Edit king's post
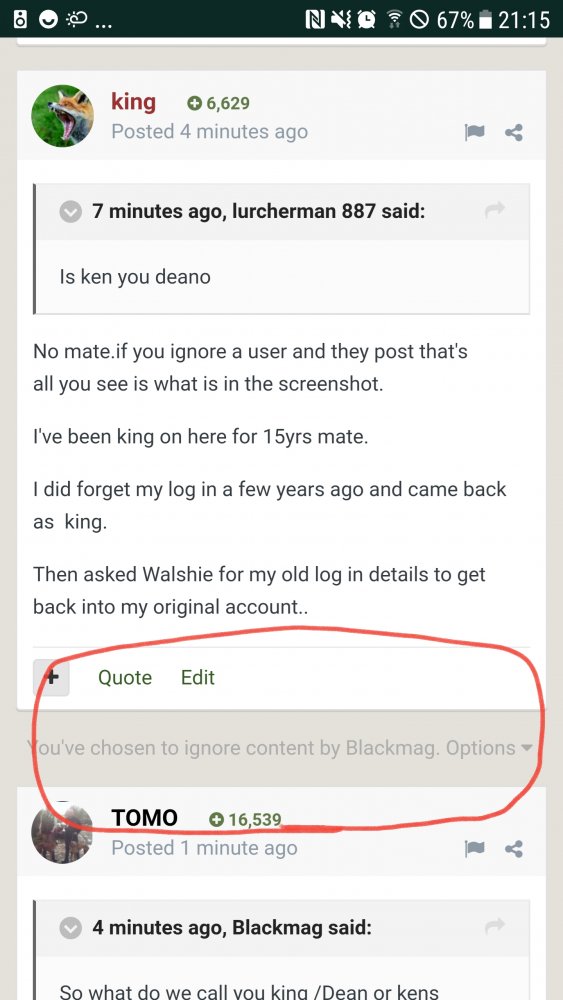 pyautogui.click(x=198, y=677)
